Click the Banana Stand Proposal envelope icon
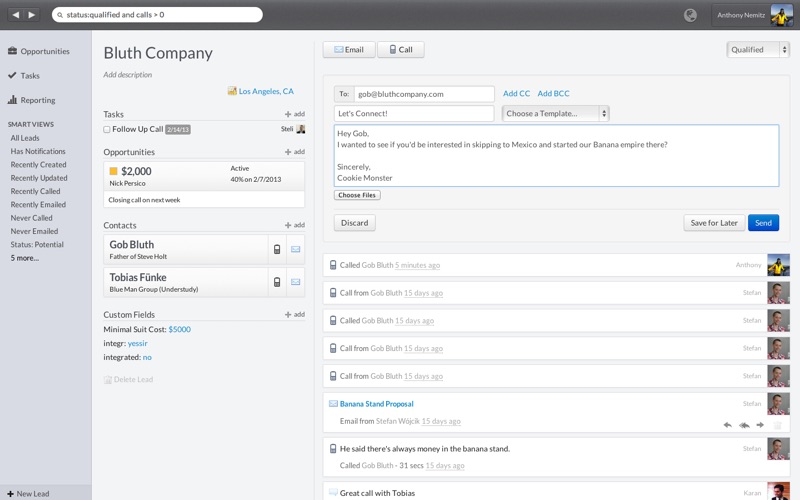This screenshot has width=800, height=500. (x=333, y=404)
